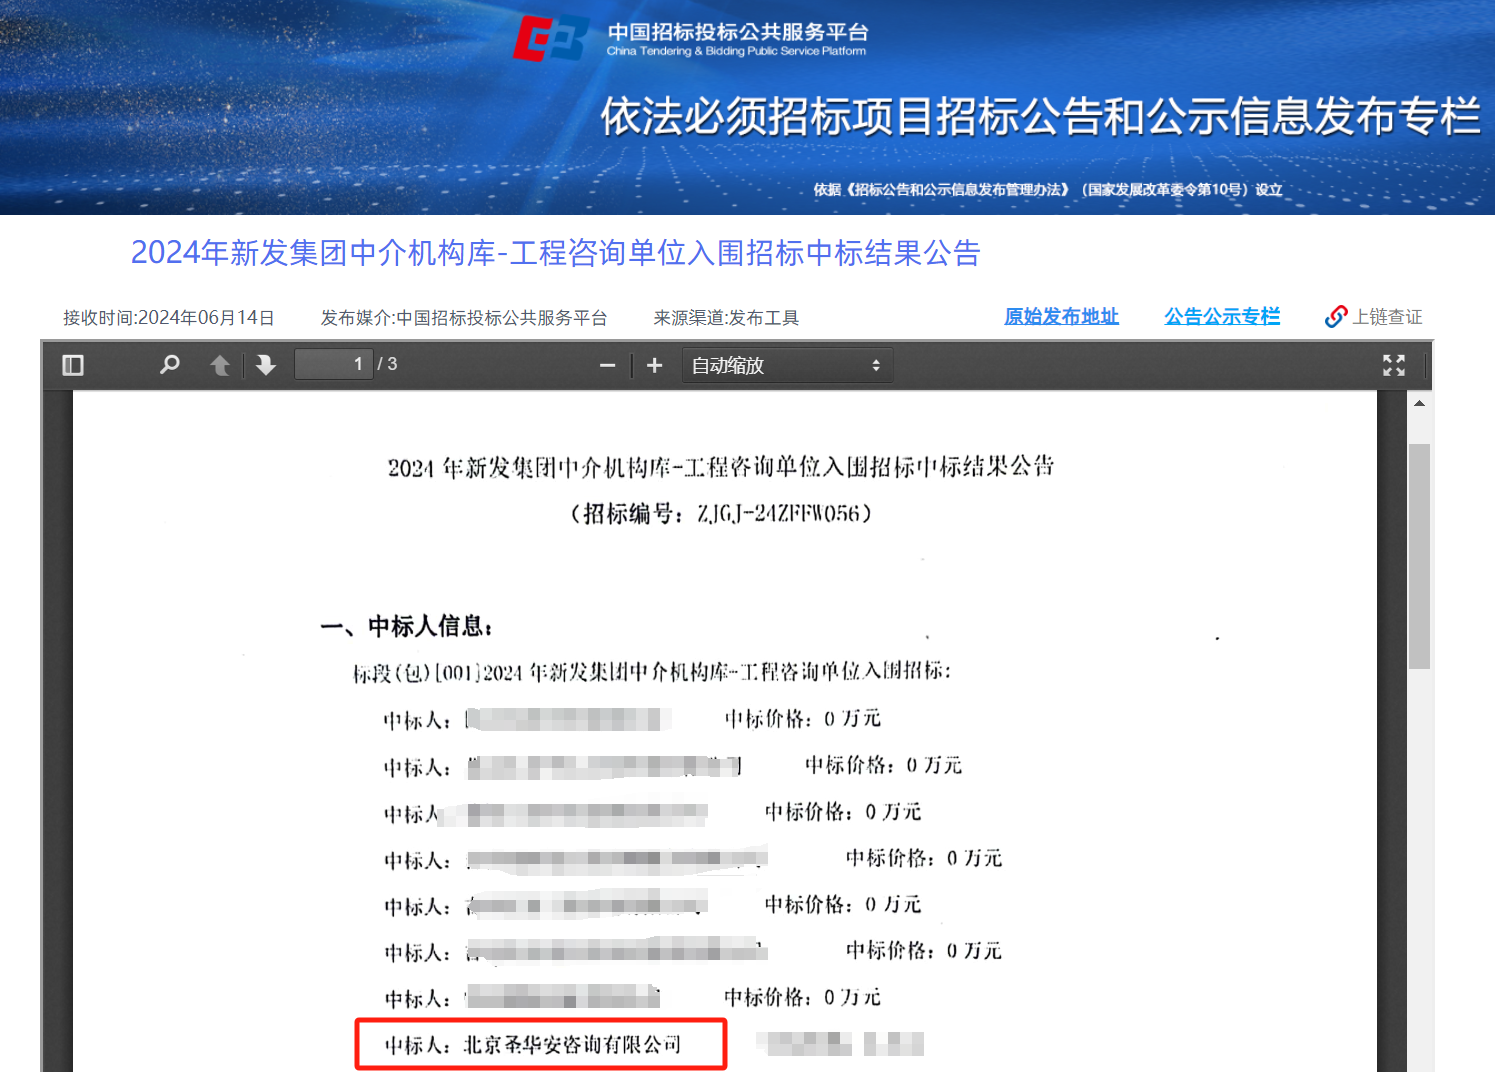The height and width of the screenshot is (1072, 1495).
Task: Click 发布媒介:中国招标投标公共服务平台 text
Action: [464, 318]
